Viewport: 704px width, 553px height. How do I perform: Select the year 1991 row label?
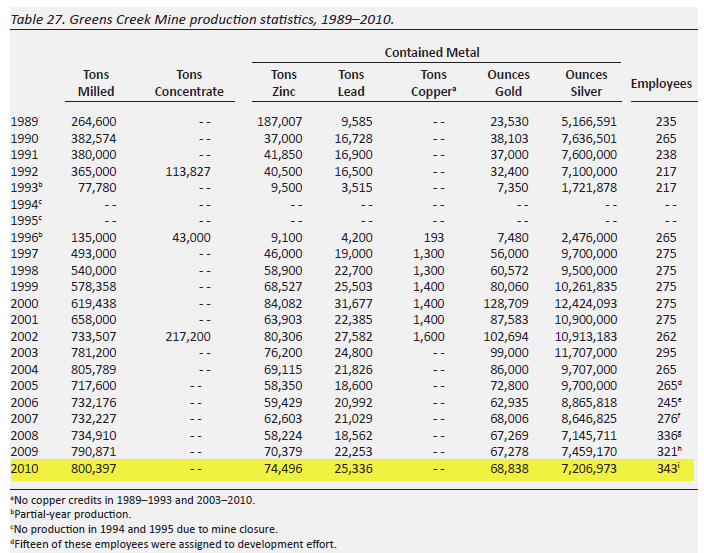click(x=24, y=155)
